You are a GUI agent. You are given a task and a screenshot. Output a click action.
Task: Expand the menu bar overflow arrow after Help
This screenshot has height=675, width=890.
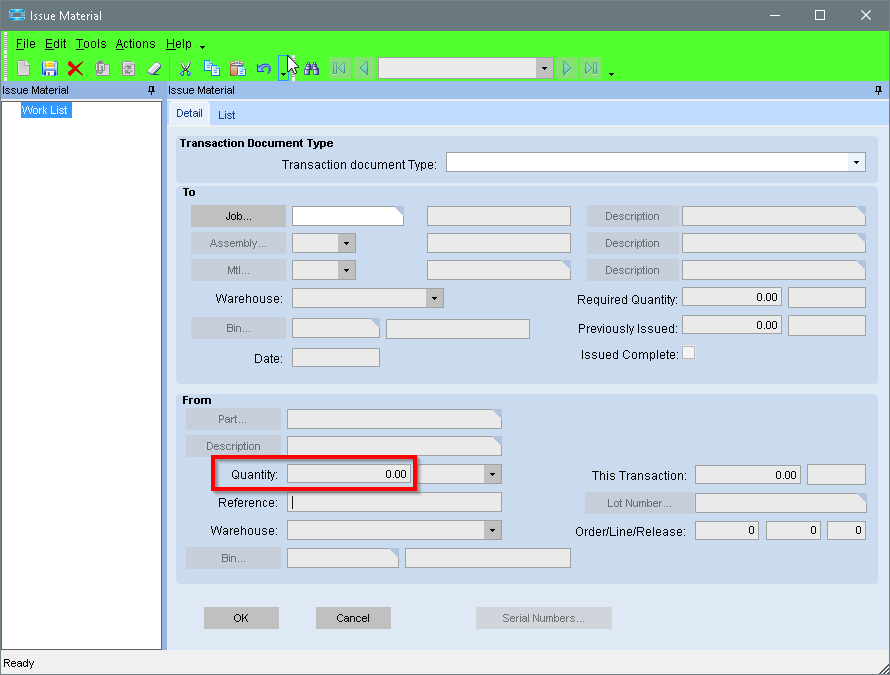point(203,47)
